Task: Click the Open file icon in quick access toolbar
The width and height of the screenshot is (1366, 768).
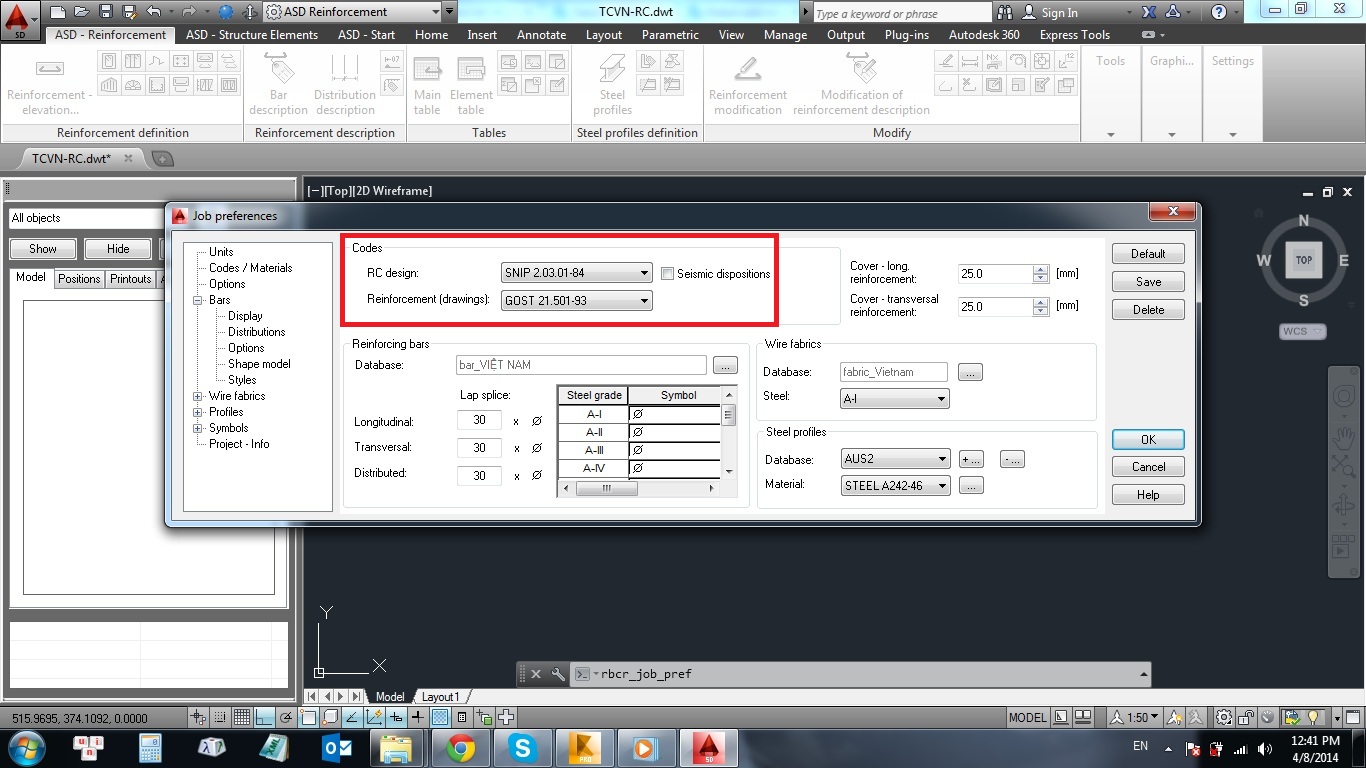Action: [x=82, y=12]
